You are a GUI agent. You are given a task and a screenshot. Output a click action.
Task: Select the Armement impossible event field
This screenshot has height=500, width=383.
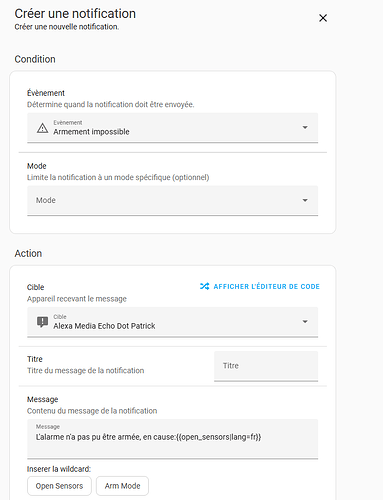coord(172,128)
